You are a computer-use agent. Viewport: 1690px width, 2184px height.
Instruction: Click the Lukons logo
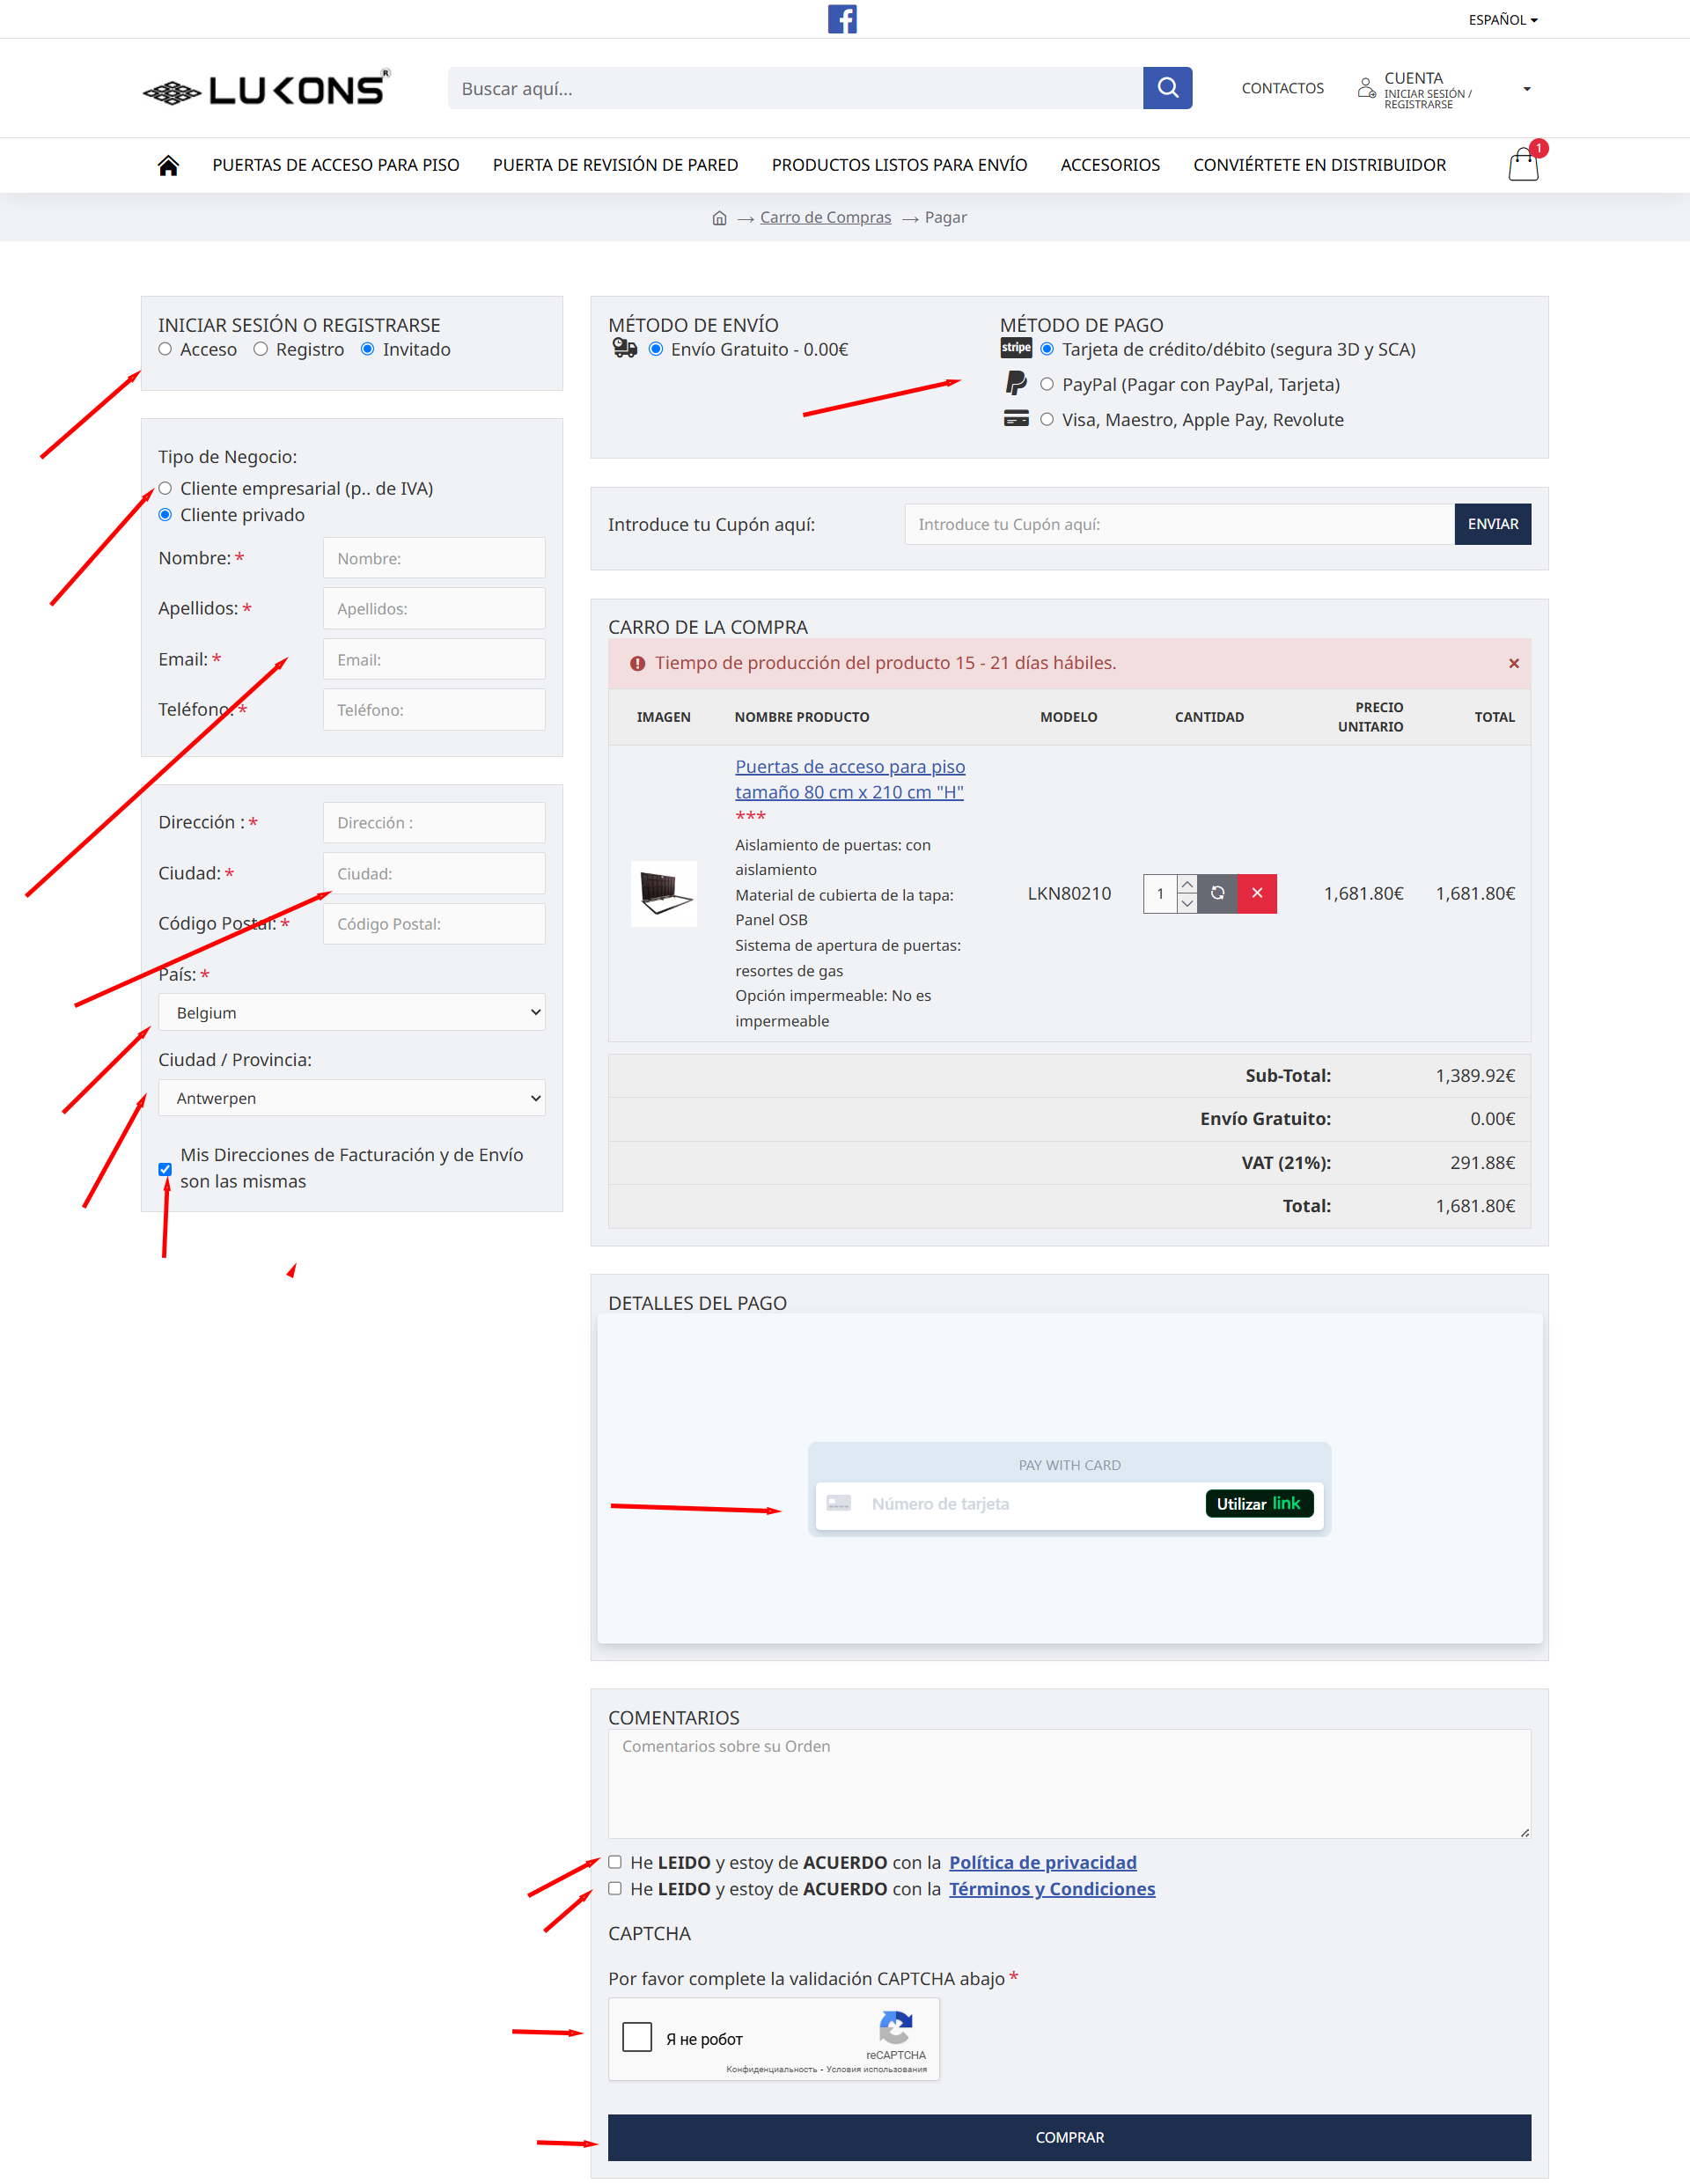click(266, 89)
